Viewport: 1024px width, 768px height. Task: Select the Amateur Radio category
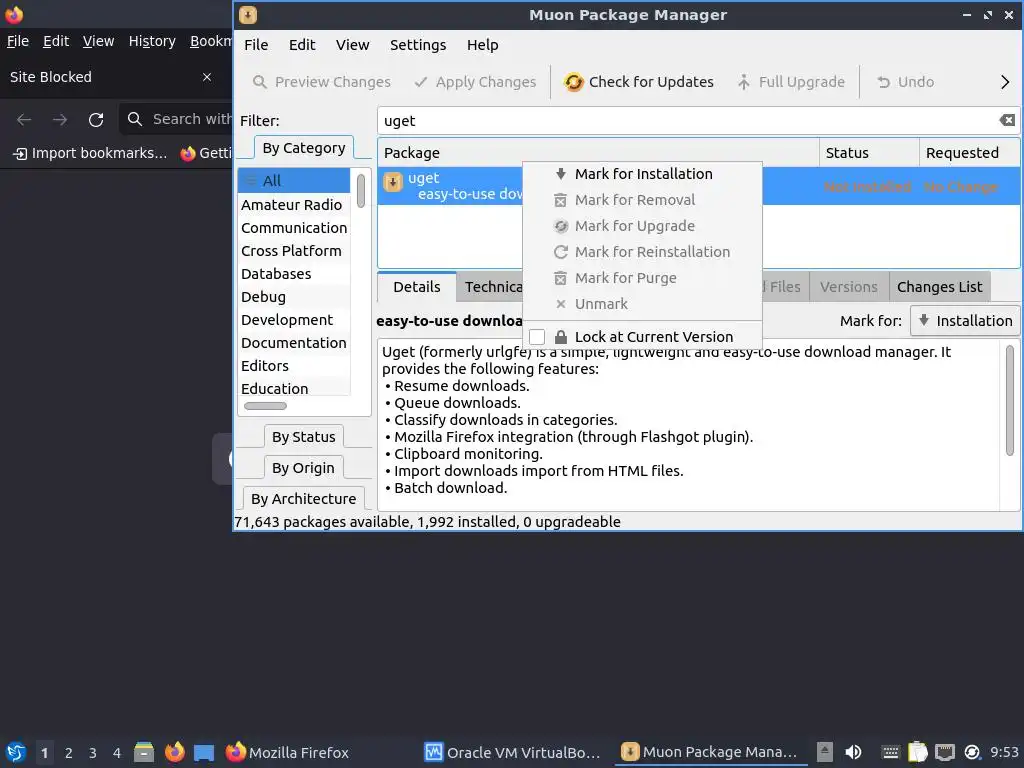click(295, 205)
